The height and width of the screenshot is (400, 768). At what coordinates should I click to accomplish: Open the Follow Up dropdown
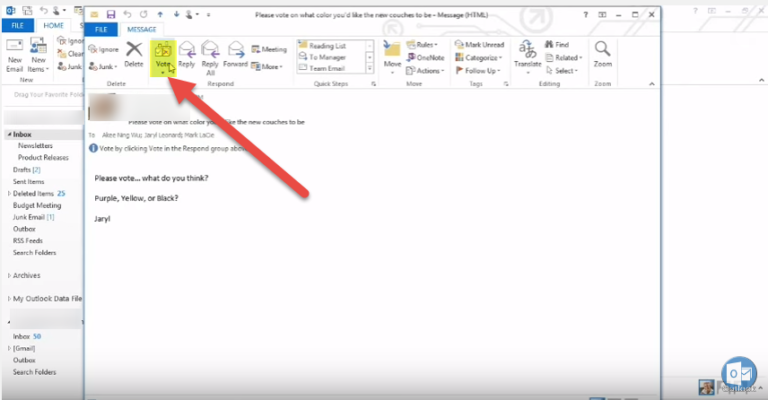[484, 71]
